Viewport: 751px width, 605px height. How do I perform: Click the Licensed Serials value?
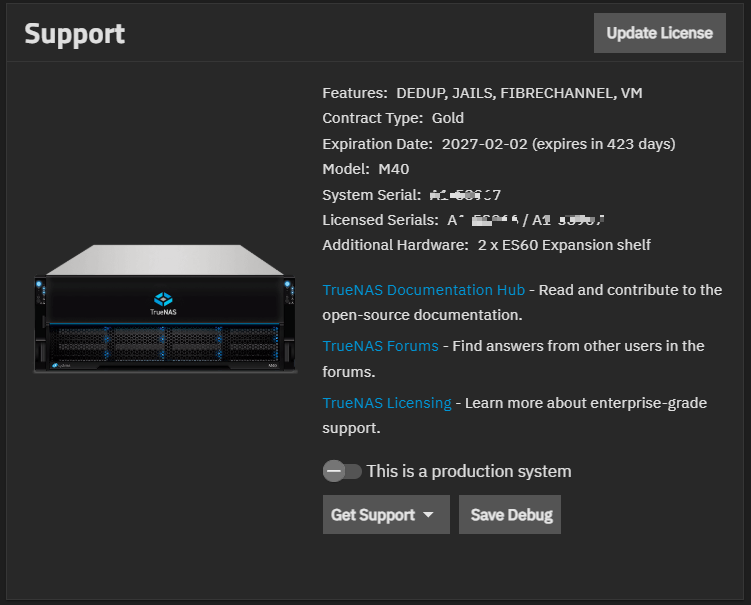(529, 220)
